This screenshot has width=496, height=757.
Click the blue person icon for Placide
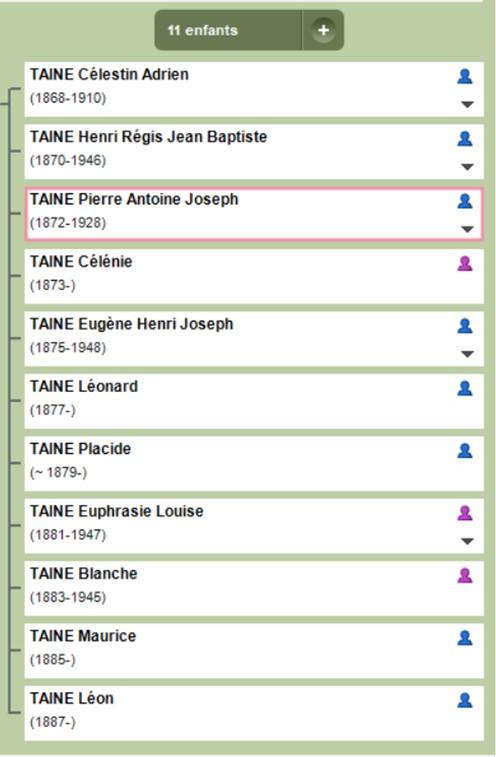tap(465, 450)
